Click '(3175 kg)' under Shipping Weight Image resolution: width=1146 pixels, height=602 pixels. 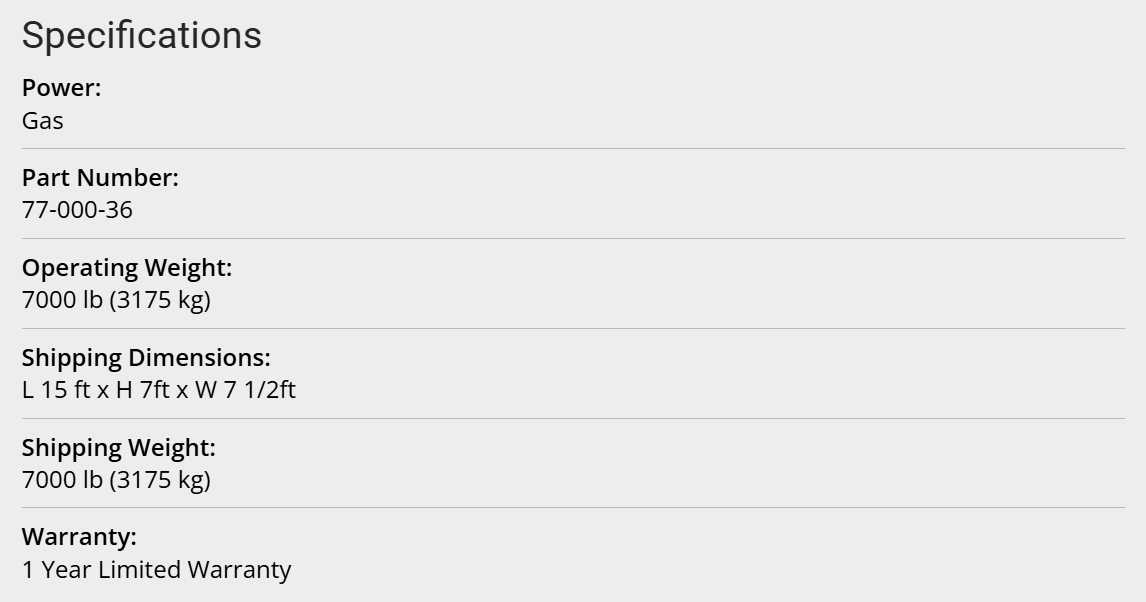(160, 480)
